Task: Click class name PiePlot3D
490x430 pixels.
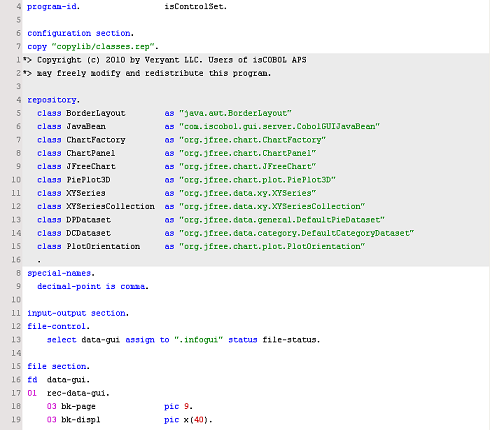Action: [88, 180]
